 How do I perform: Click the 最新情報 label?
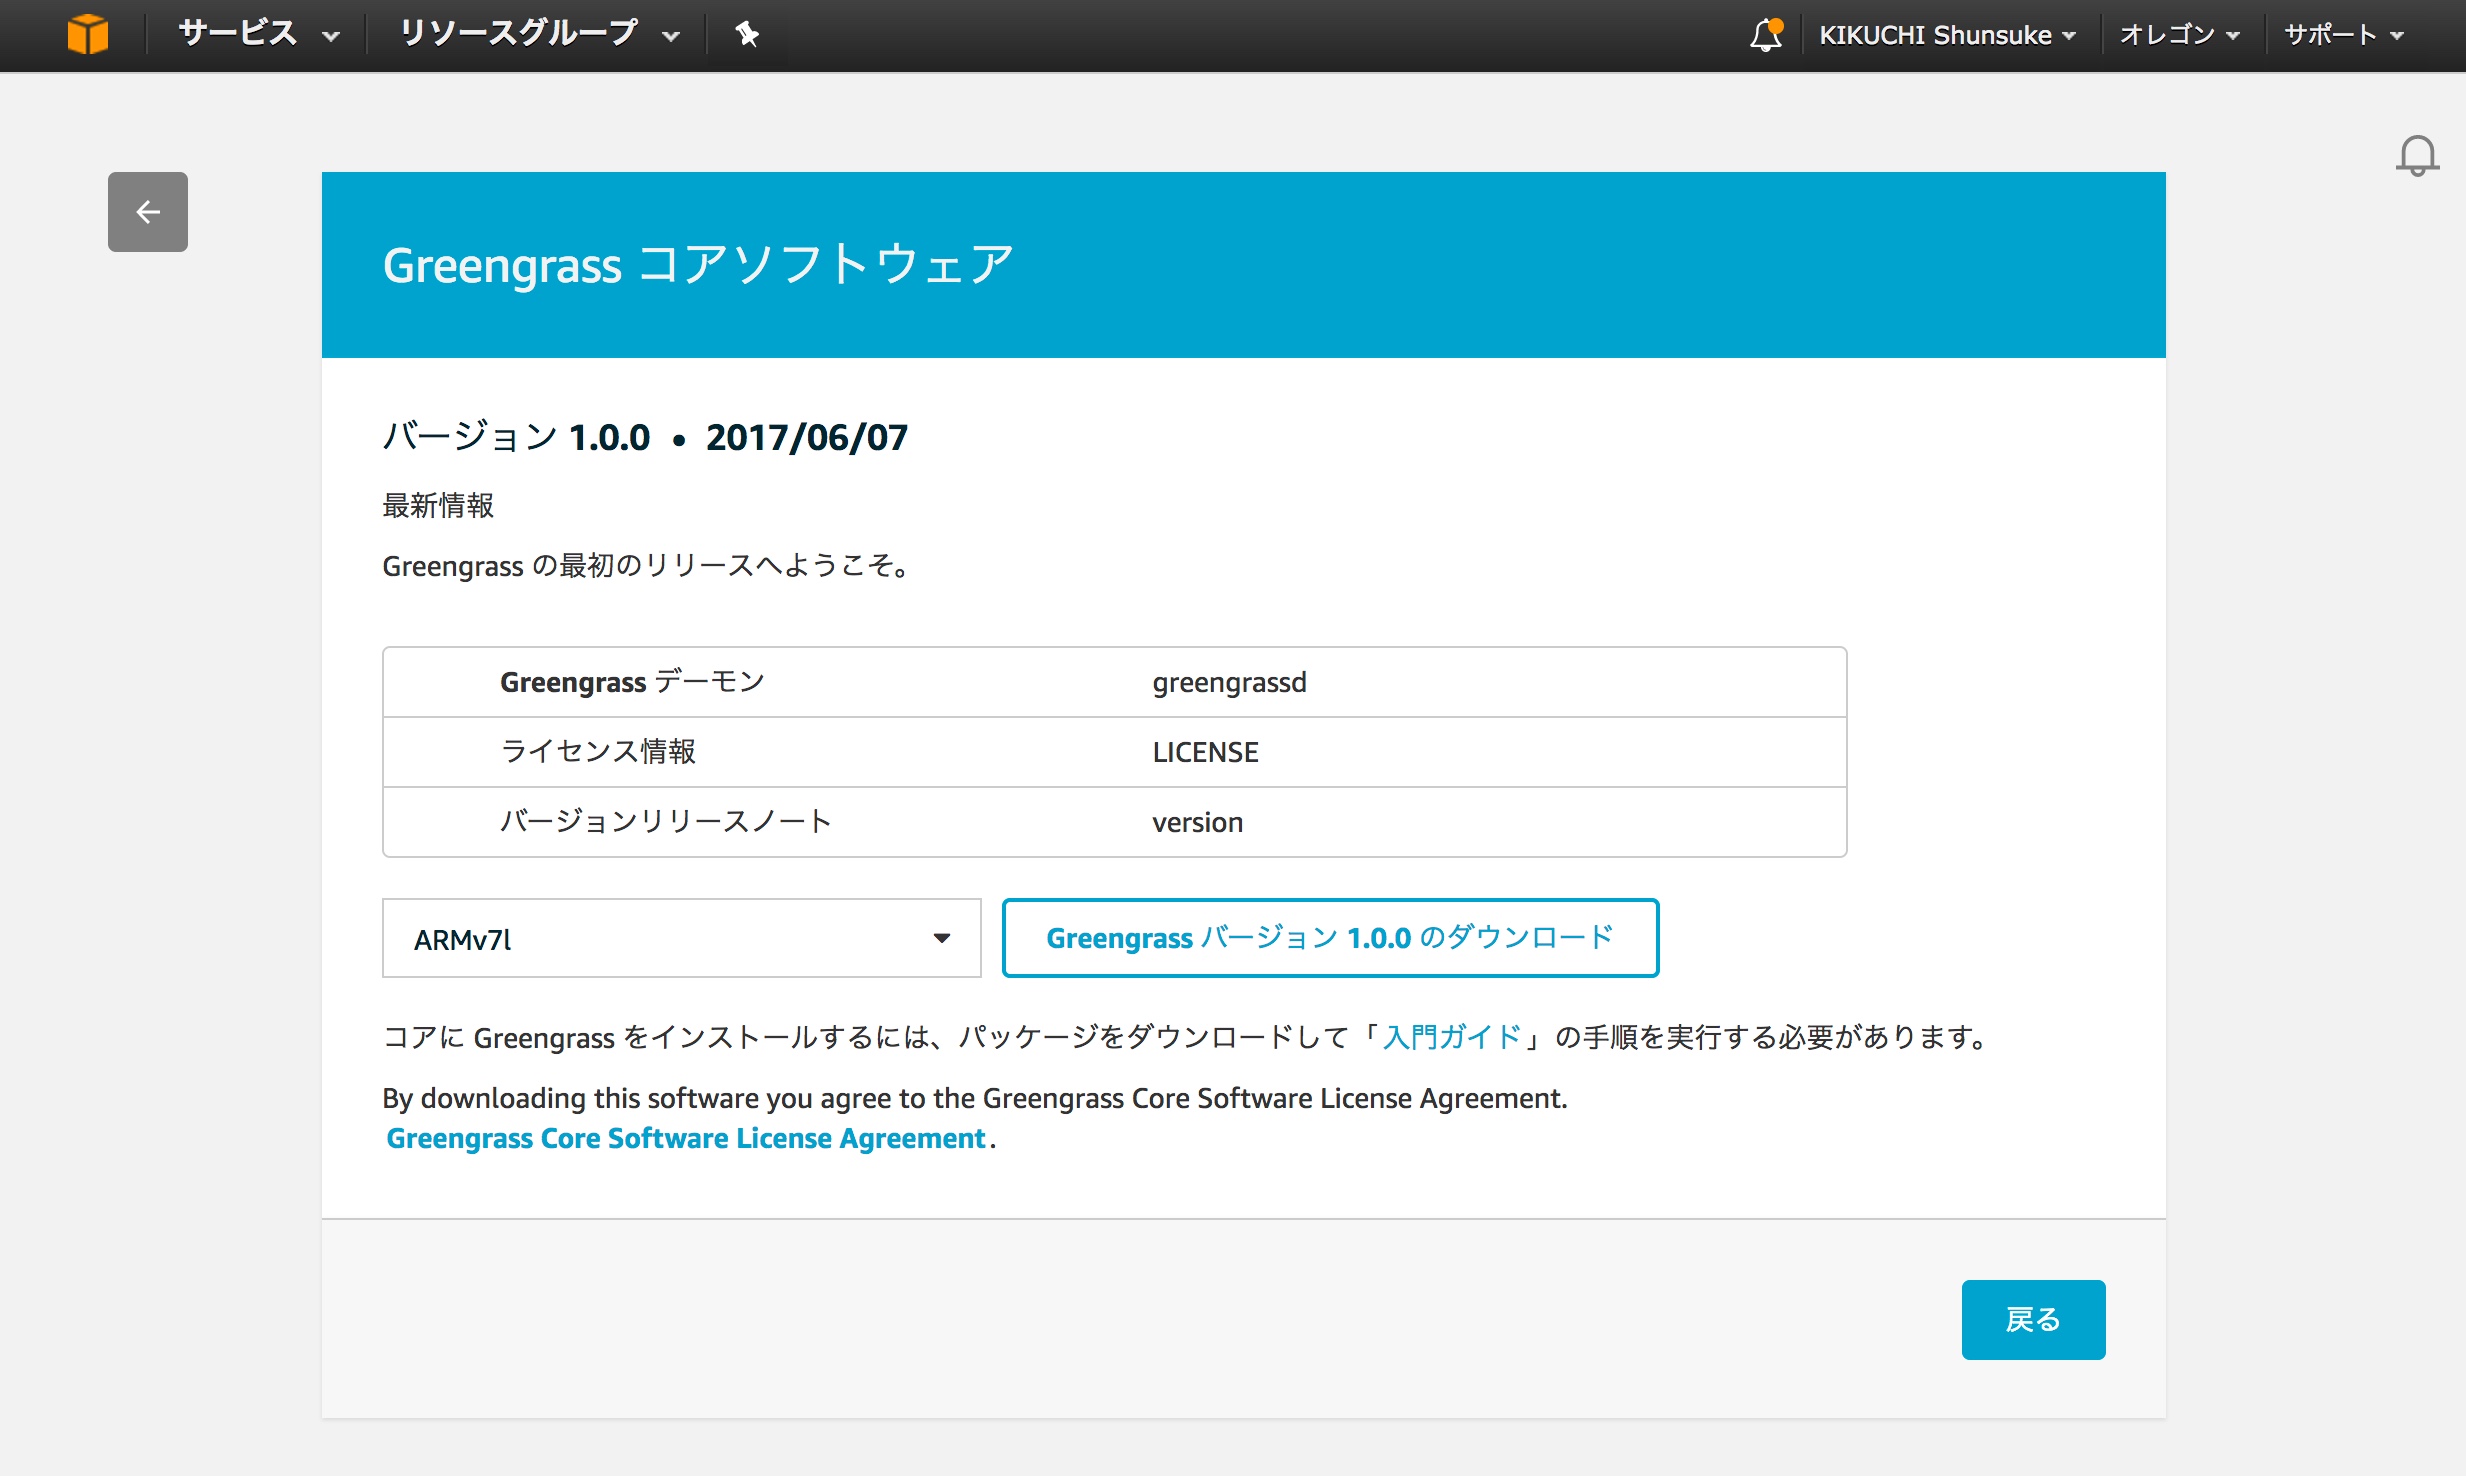(x=438, y=505)
